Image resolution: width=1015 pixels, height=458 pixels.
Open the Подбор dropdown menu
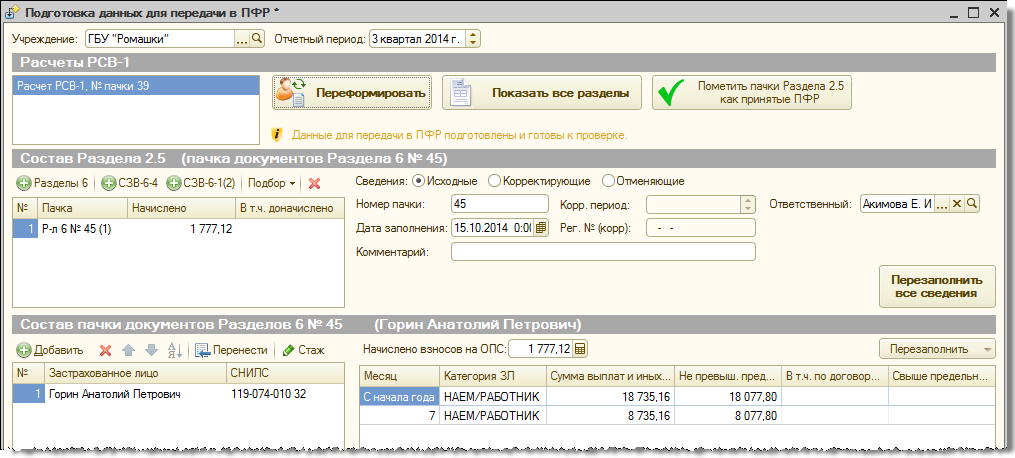point(271,183)
